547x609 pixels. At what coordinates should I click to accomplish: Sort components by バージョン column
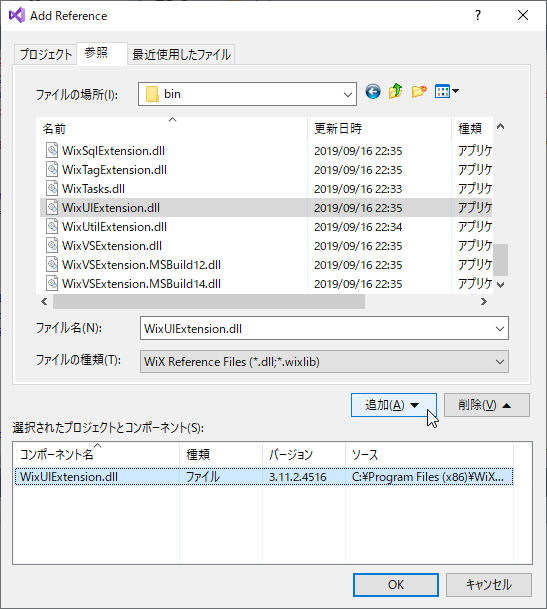(304, 454)
